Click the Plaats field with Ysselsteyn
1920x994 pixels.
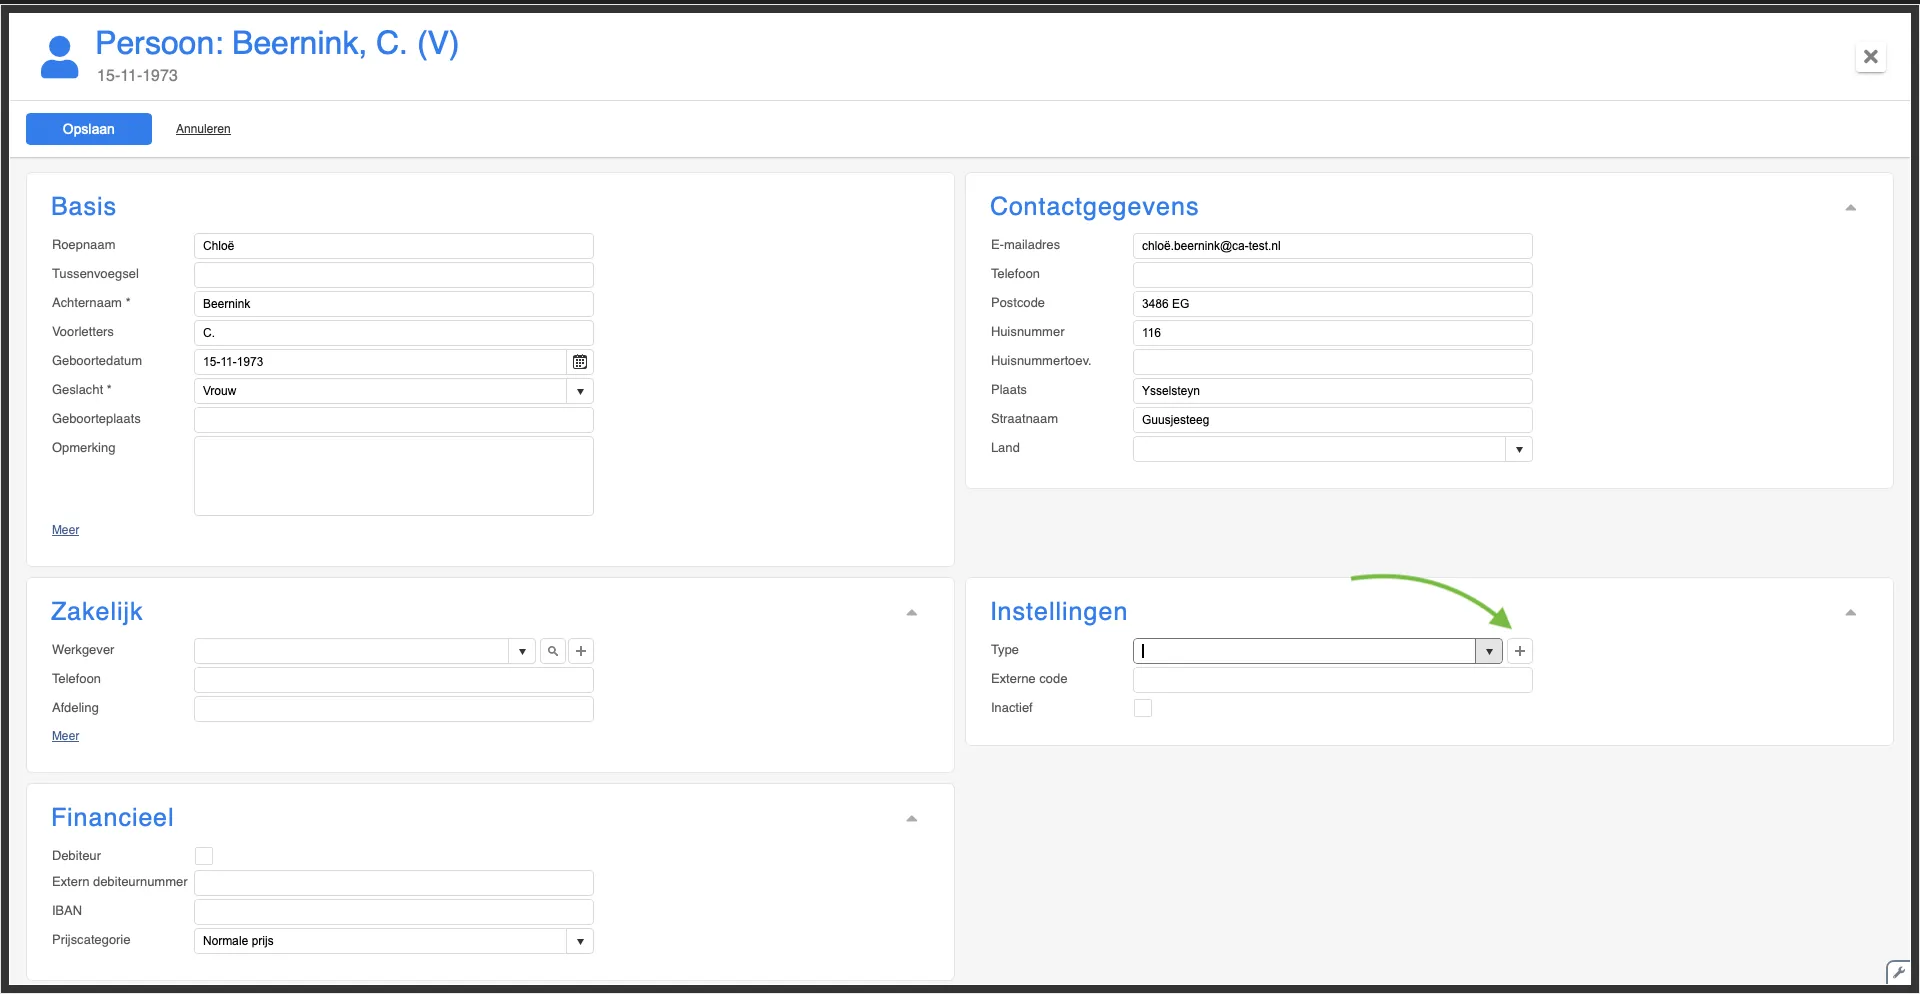pyautogui.click(x=1333, y=391)
